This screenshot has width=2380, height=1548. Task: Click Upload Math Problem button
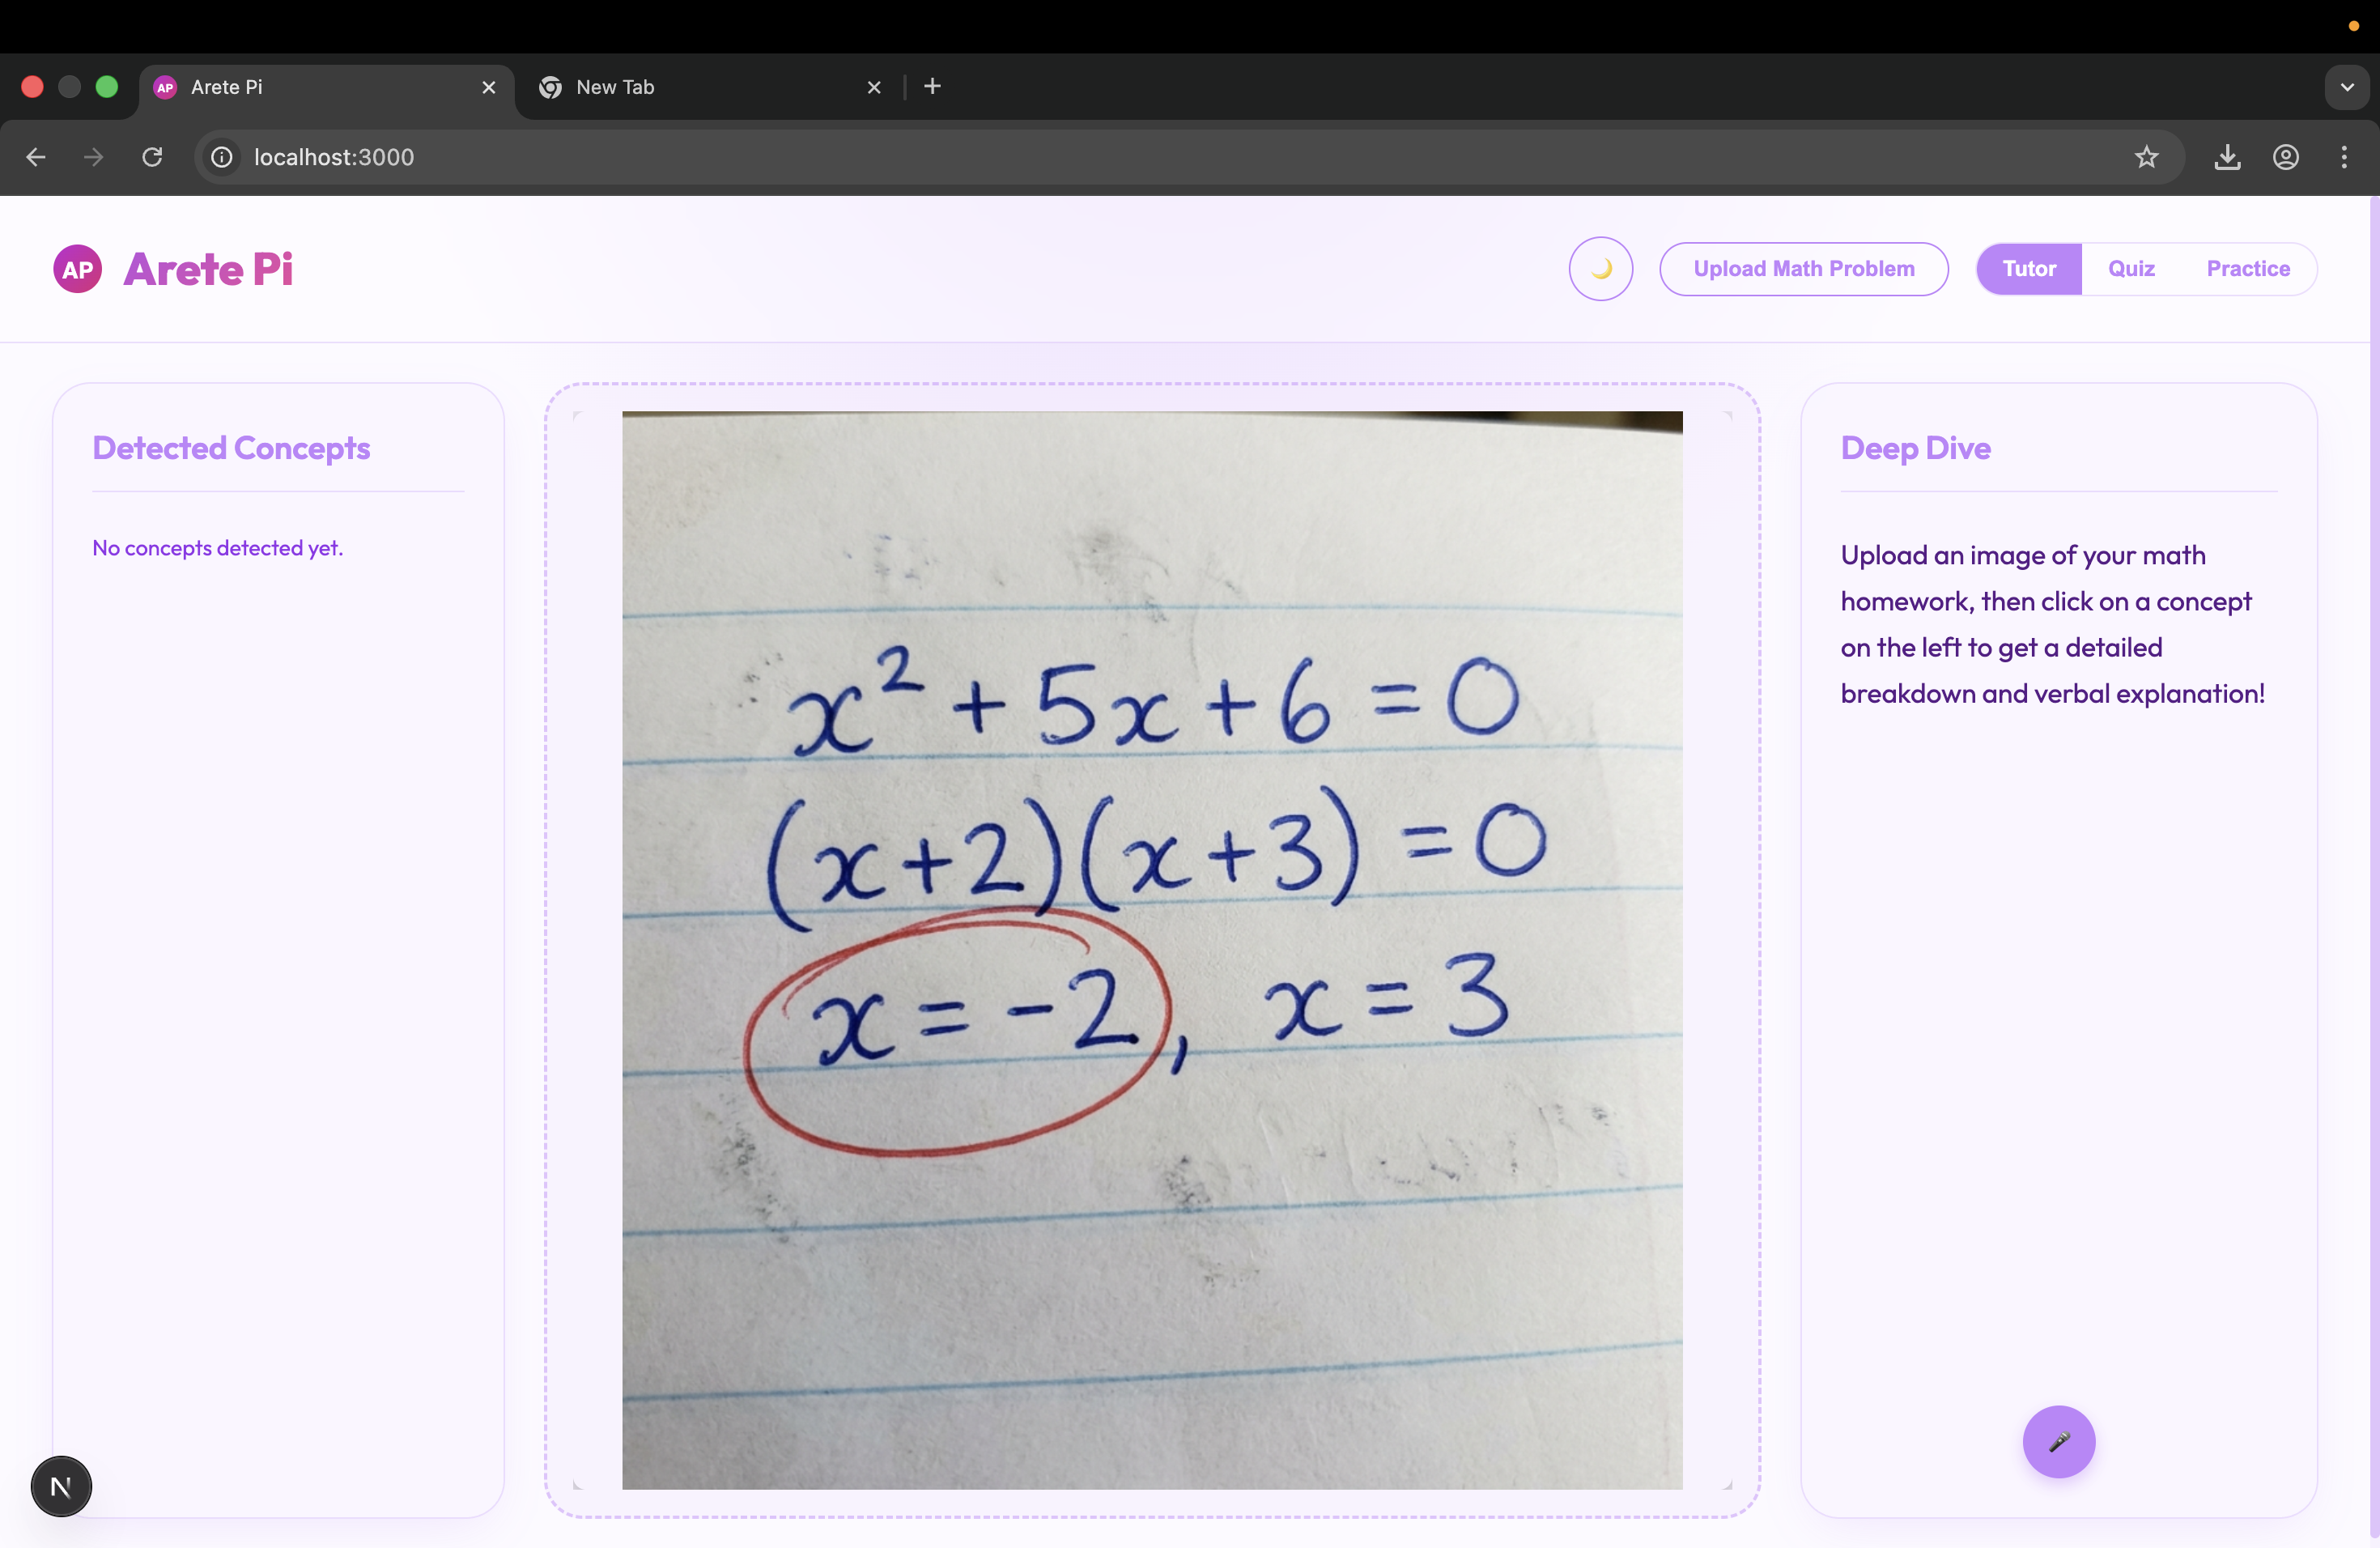[1803, 269]
